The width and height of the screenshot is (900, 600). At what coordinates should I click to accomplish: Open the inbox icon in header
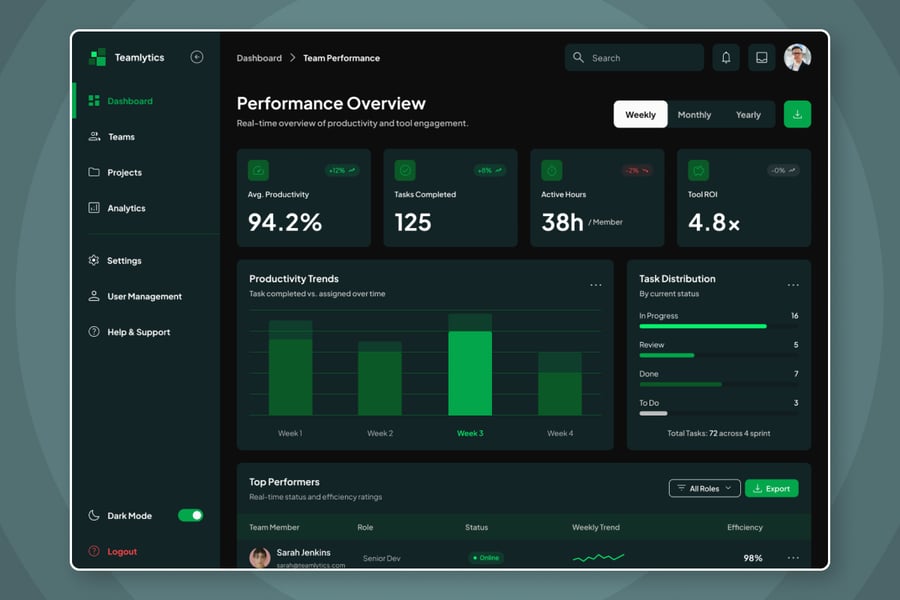click(x=762, y=58)
